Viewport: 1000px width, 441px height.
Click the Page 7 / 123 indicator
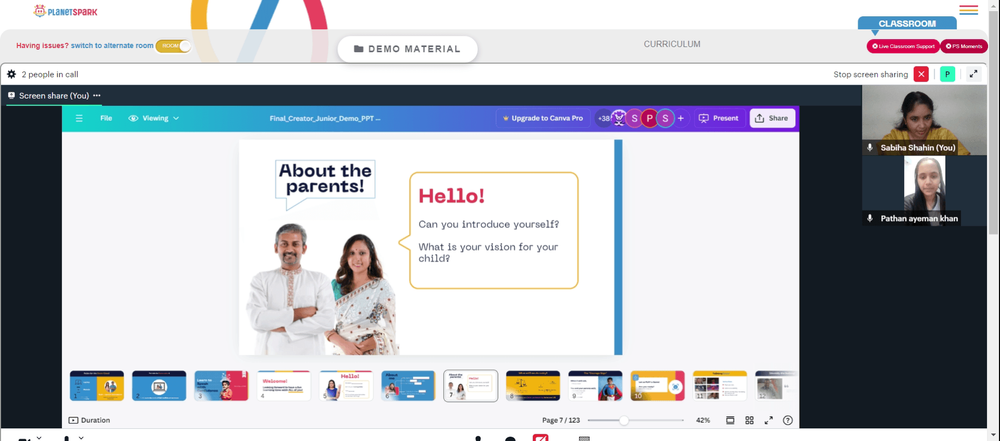point(561,420)
